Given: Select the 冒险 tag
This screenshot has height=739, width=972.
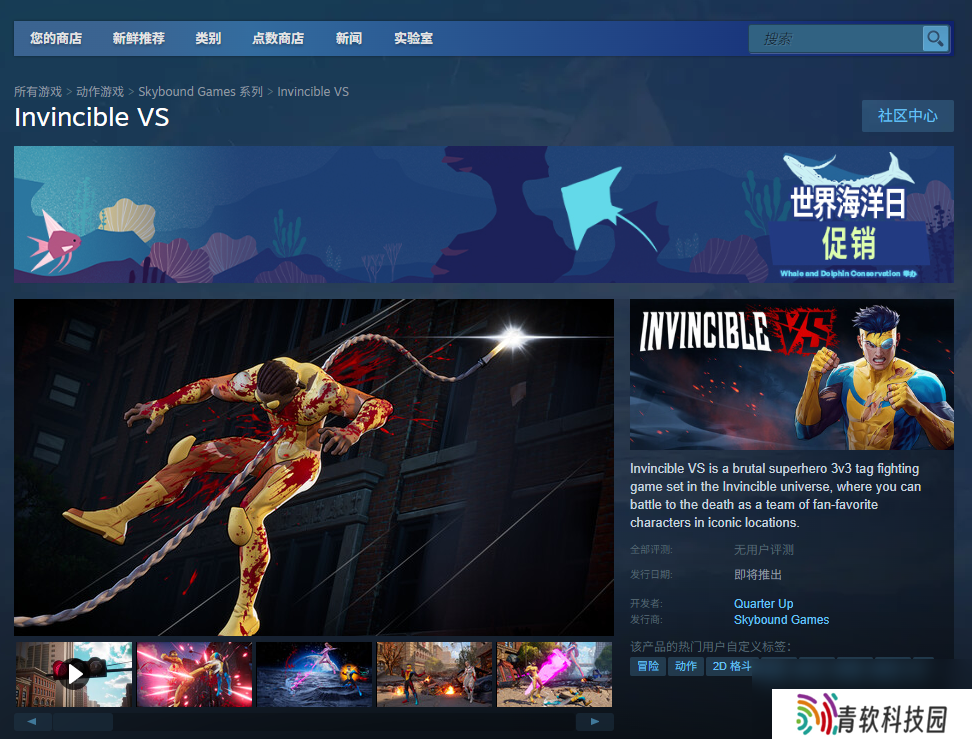Looking at the screenshot, I should (x=648, y=666).
